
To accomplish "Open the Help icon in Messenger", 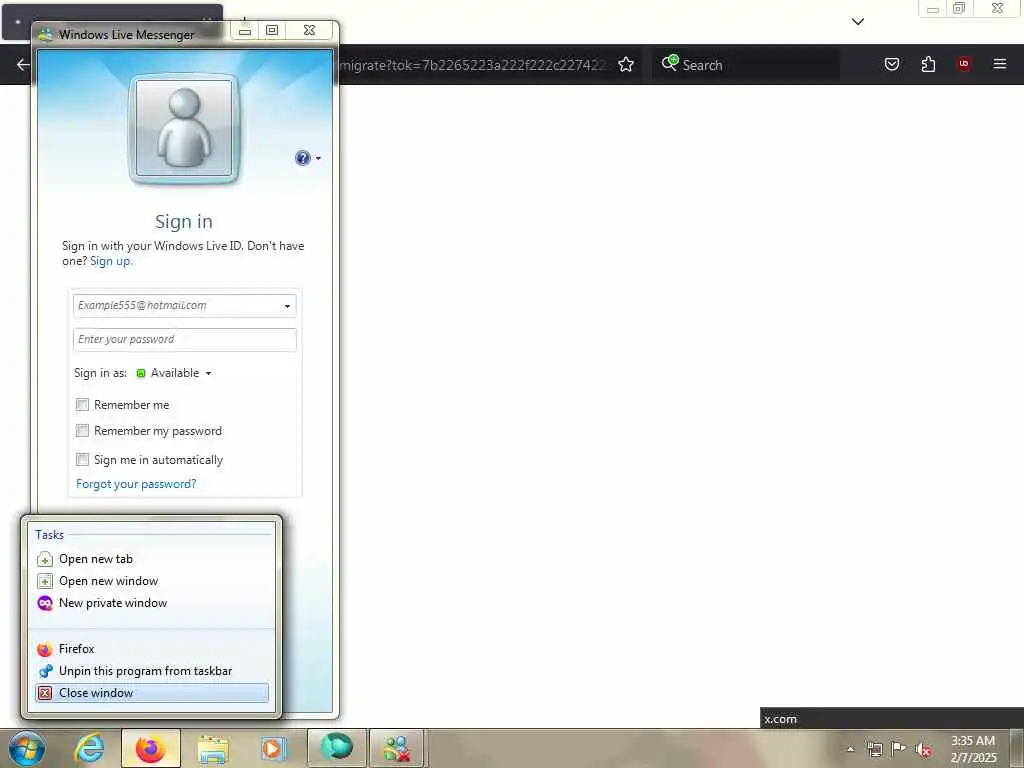I will coord(302,158).
